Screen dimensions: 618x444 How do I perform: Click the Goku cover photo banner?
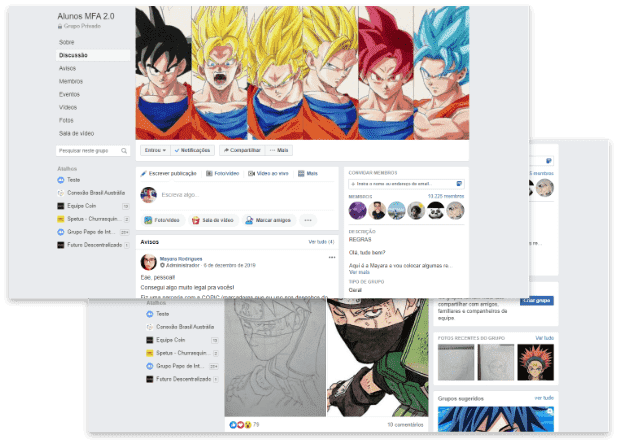[x=302, y=73]
